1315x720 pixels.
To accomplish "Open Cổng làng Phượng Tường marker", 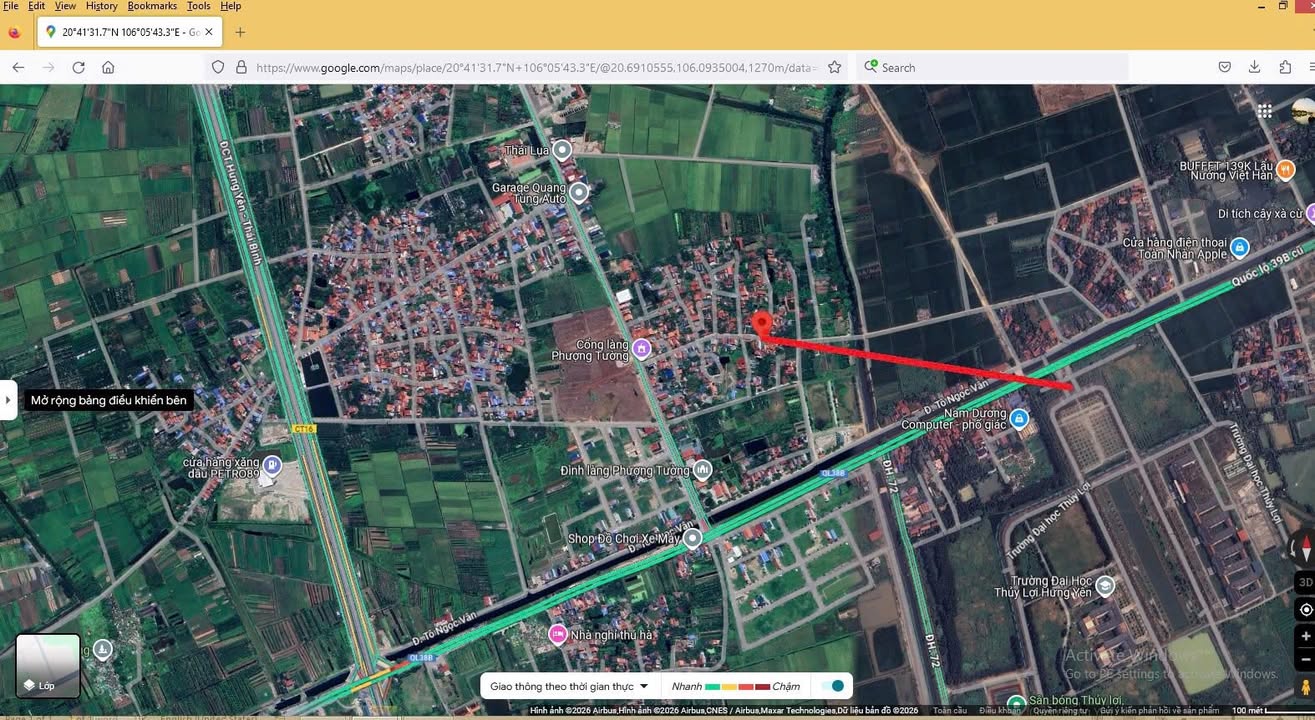I will [642, 347].
